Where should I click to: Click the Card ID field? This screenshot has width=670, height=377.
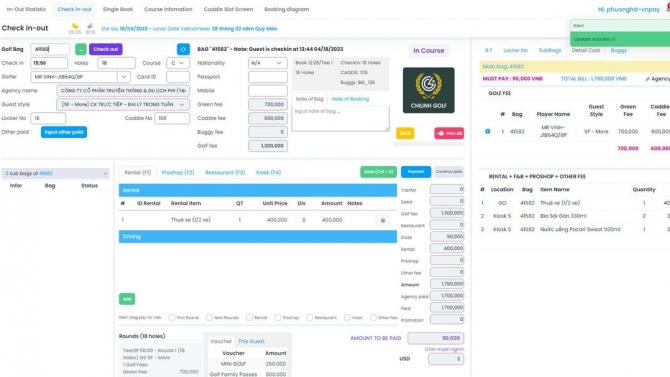[178, 77]
